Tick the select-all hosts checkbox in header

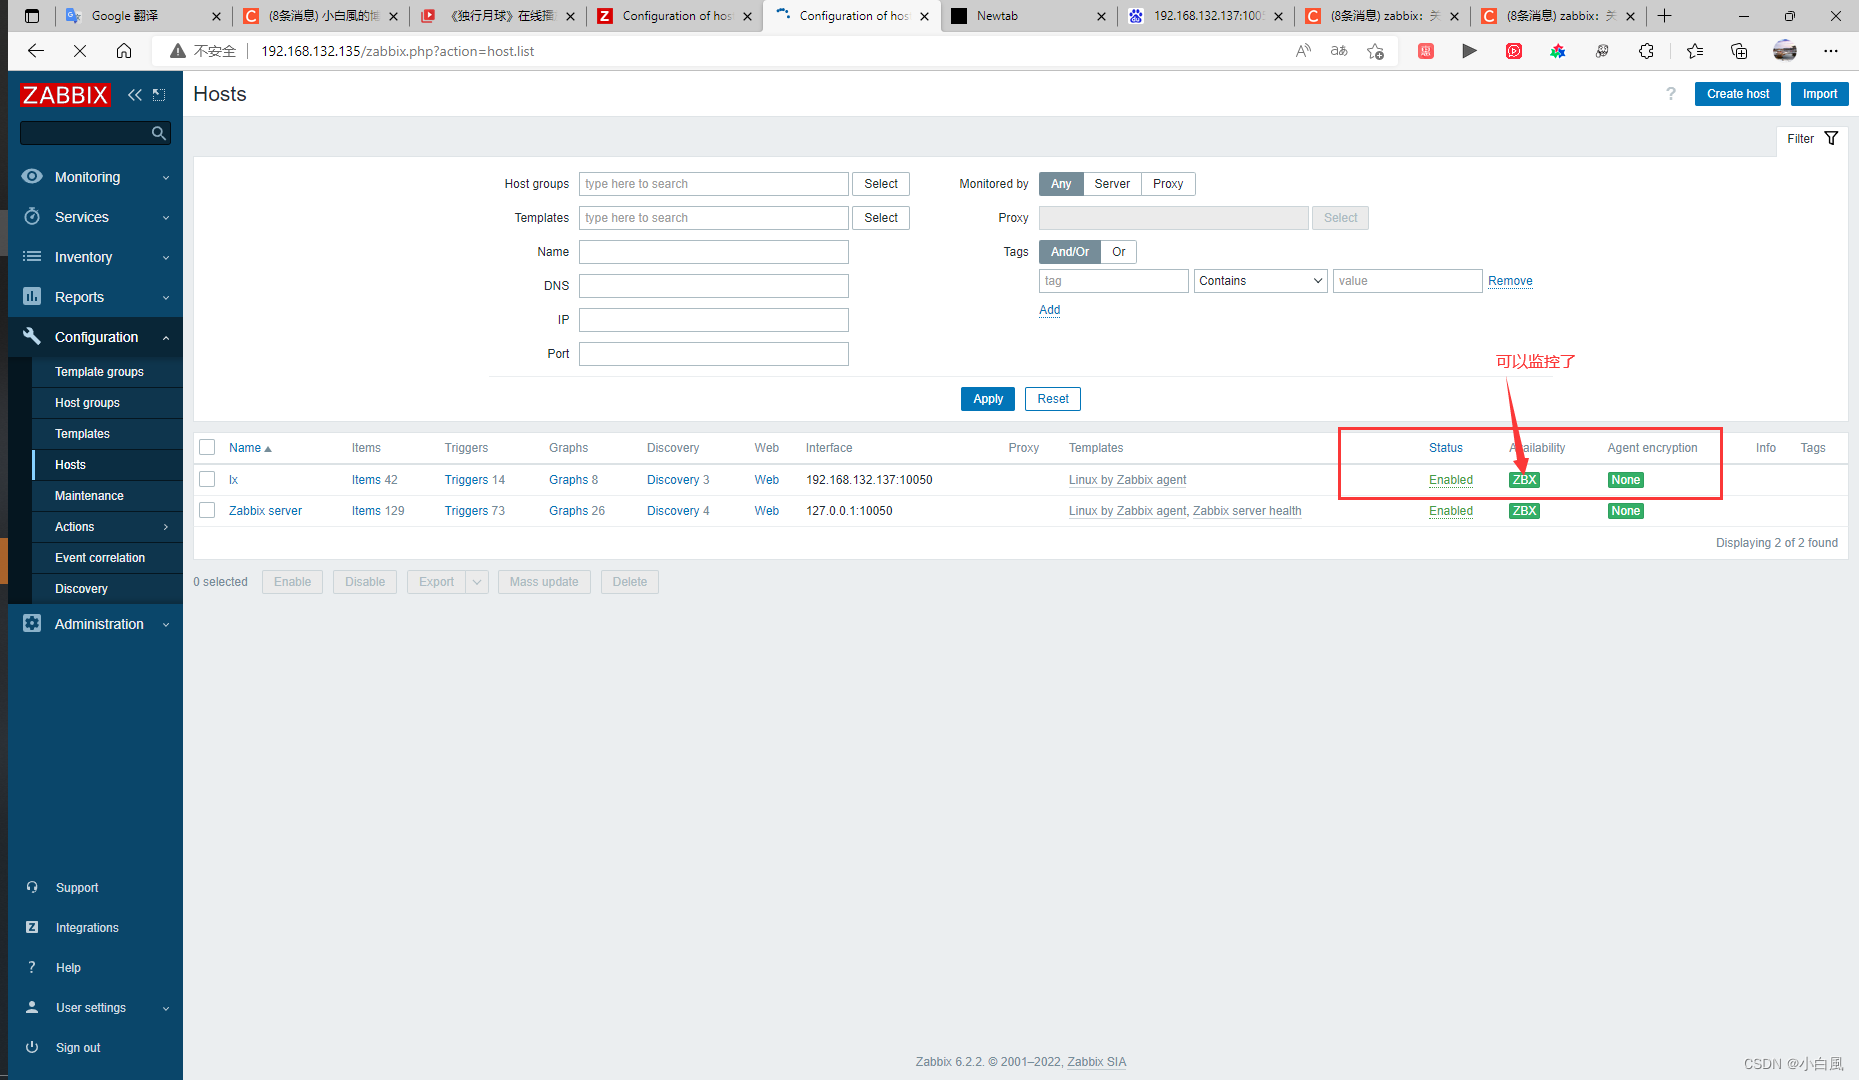coord(207,447)
